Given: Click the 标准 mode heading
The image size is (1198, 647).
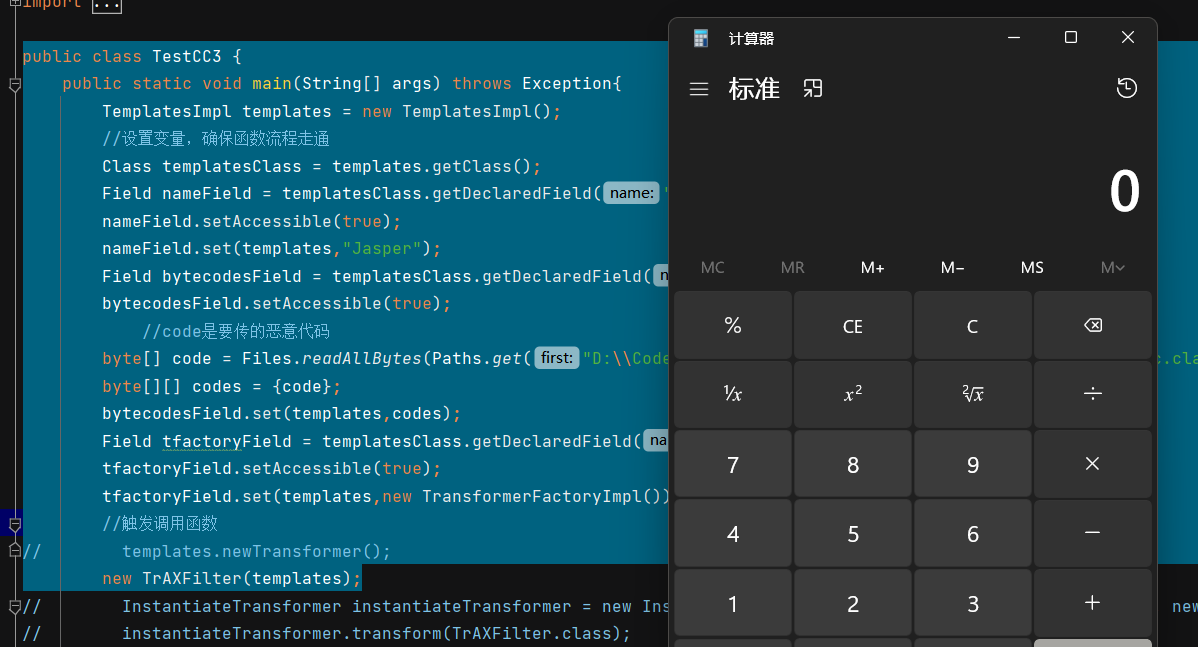Looking at the screenshot, I should click(x=754, y=89).
